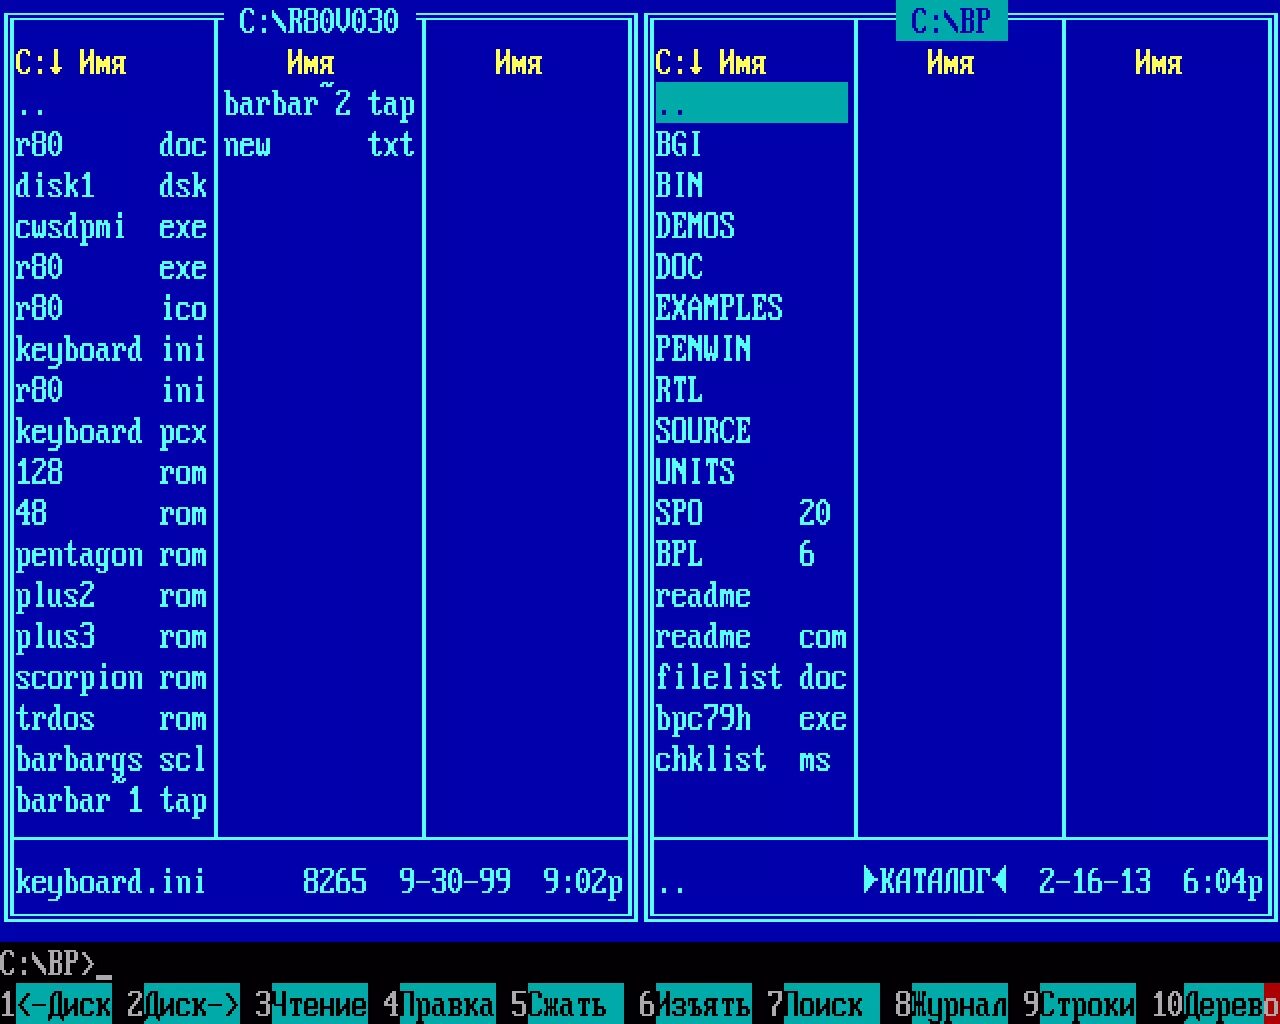Select the 128 rom file
The height and width of the screenshot is (1024, 1280).
coord(112,473)
